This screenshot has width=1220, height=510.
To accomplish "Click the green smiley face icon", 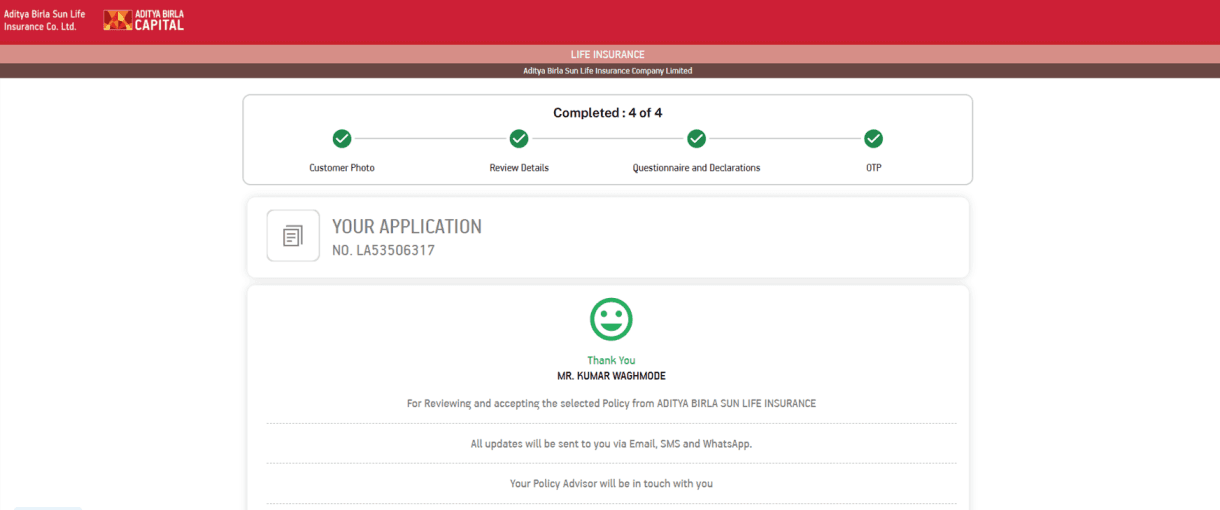I will [x=611, y=319].
